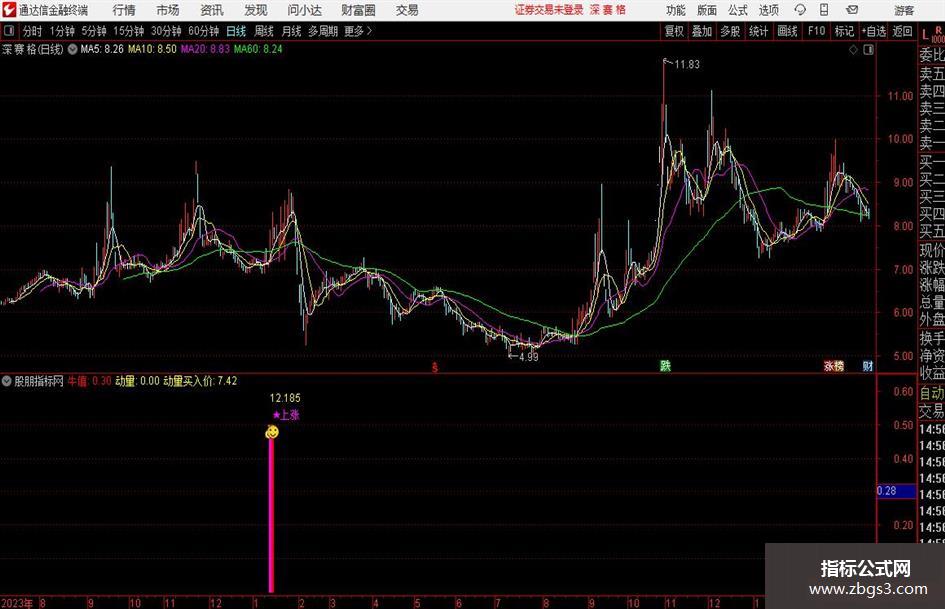Click the 游客 guest account label
Viewport: 945px width, 609px height.
(903, 10)
